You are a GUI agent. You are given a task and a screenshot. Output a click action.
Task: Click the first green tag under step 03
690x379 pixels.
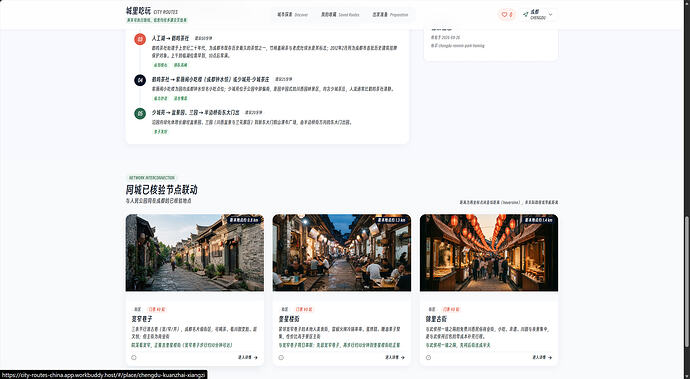coord(160,65)
